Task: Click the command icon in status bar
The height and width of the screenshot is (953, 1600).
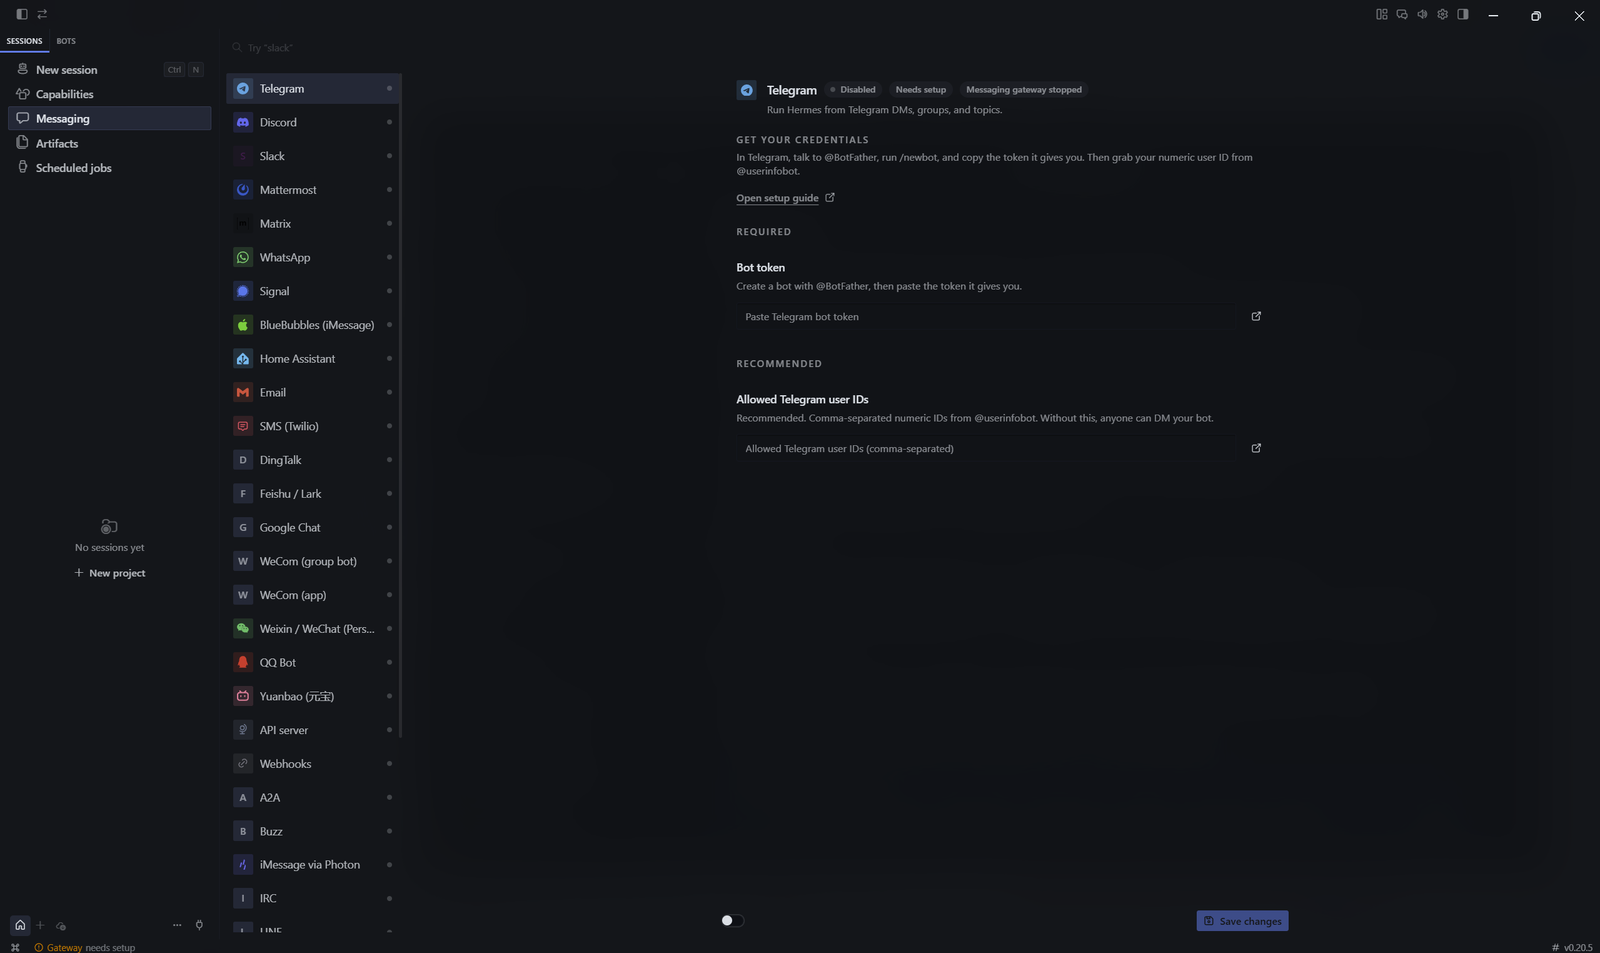Action: [15, 947]
